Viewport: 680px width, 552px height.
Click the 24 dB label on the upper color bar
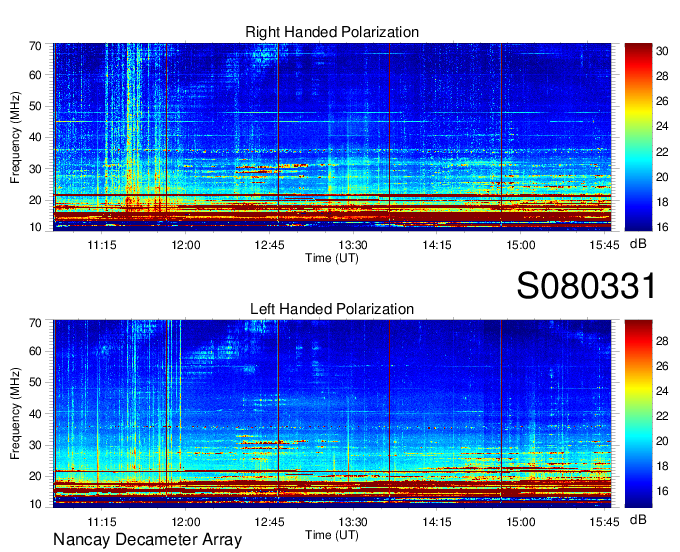coord(662,126)
